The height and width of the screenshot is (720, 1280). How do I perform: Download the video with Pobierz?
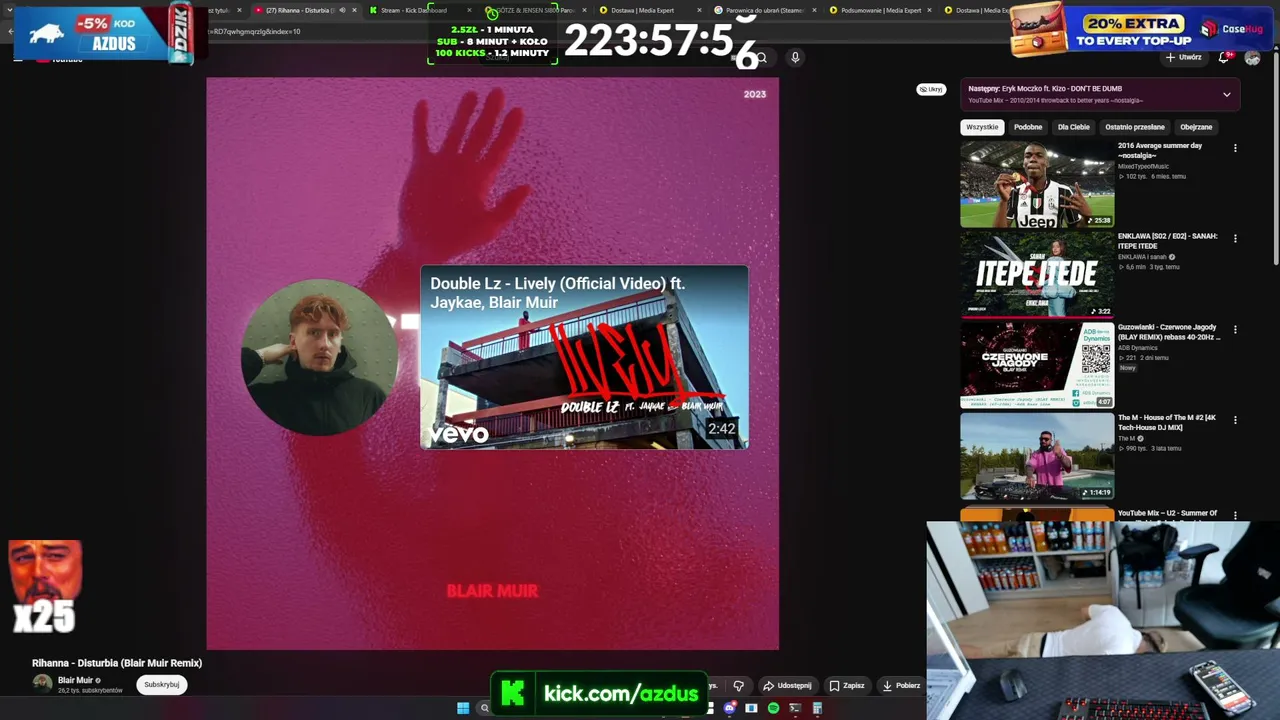coord(901,686)
